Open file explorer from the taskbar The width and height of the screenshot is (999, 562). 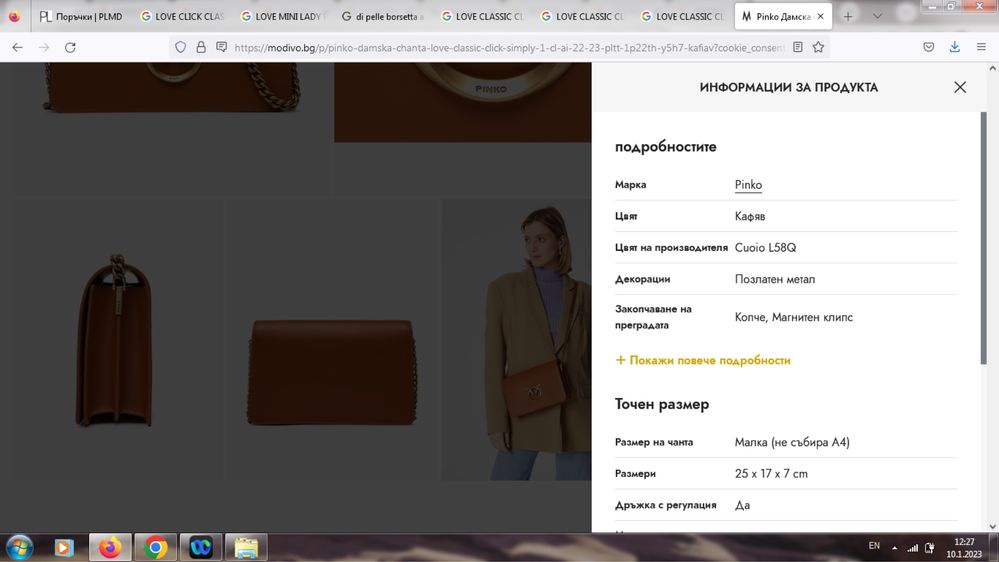(246, 547)
